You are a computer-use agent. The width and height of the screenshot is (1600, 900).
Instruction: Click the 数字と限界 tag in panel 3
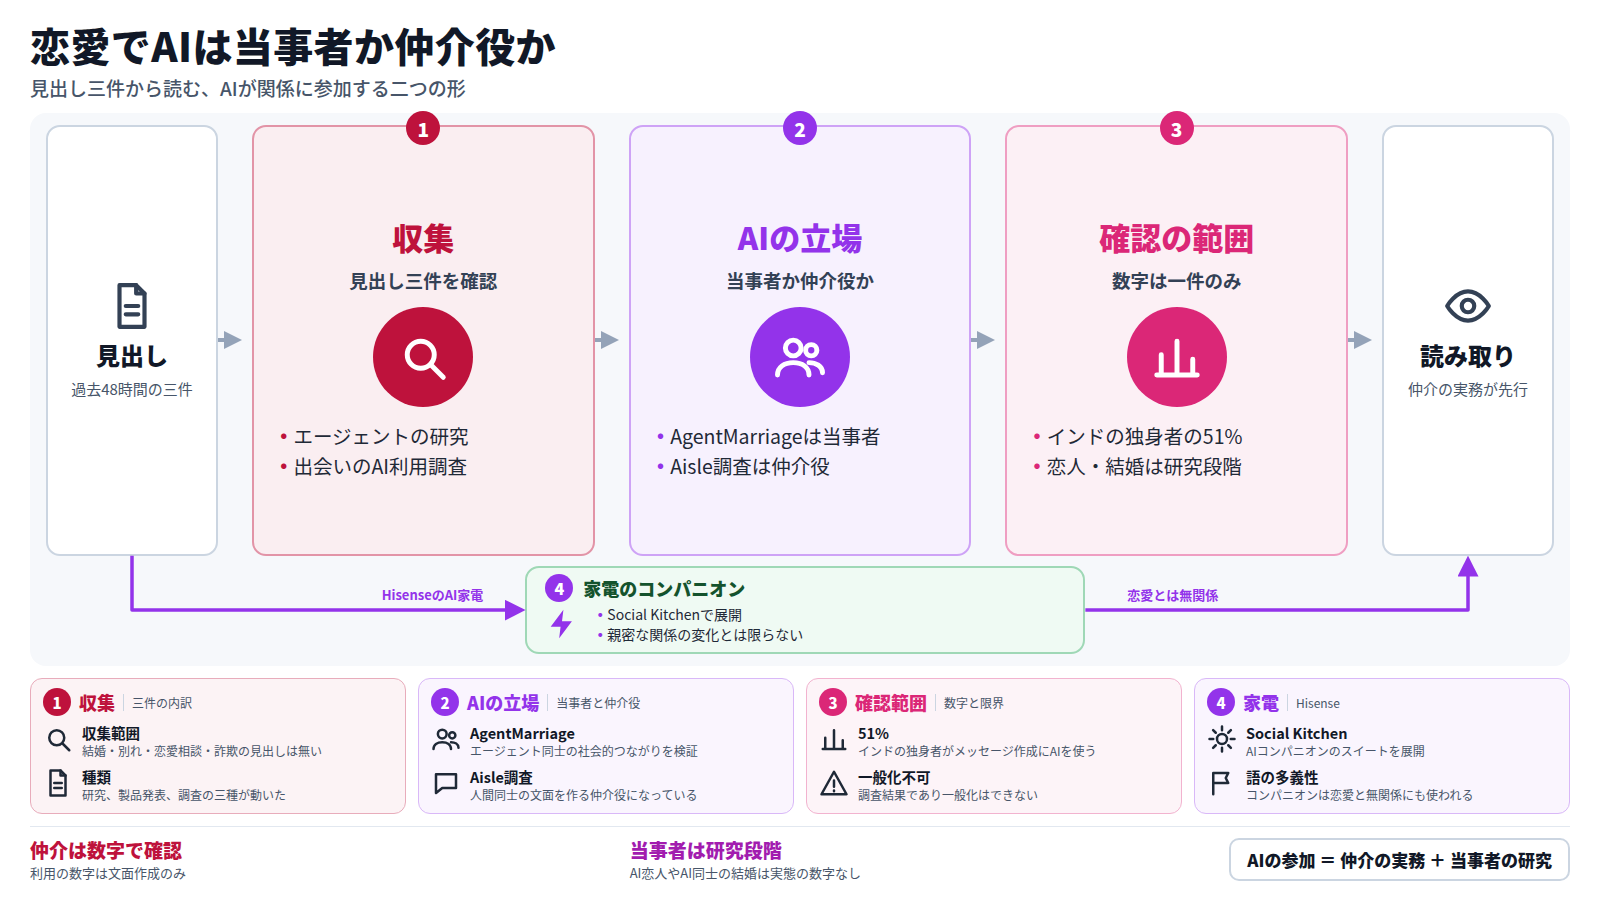974,704
